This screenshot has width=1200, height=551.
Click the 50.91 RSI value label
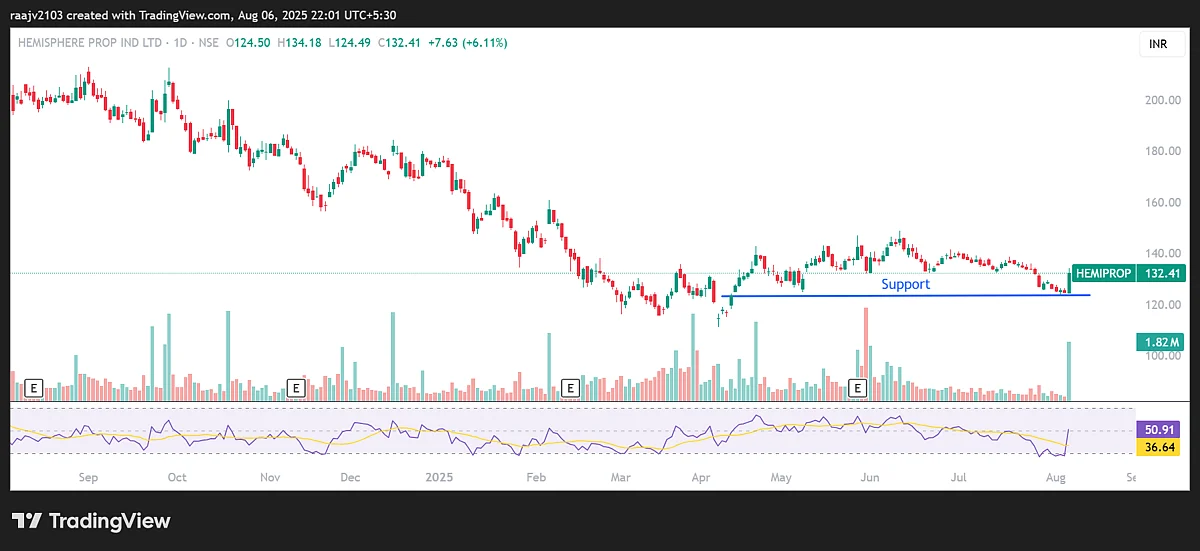1159,429
